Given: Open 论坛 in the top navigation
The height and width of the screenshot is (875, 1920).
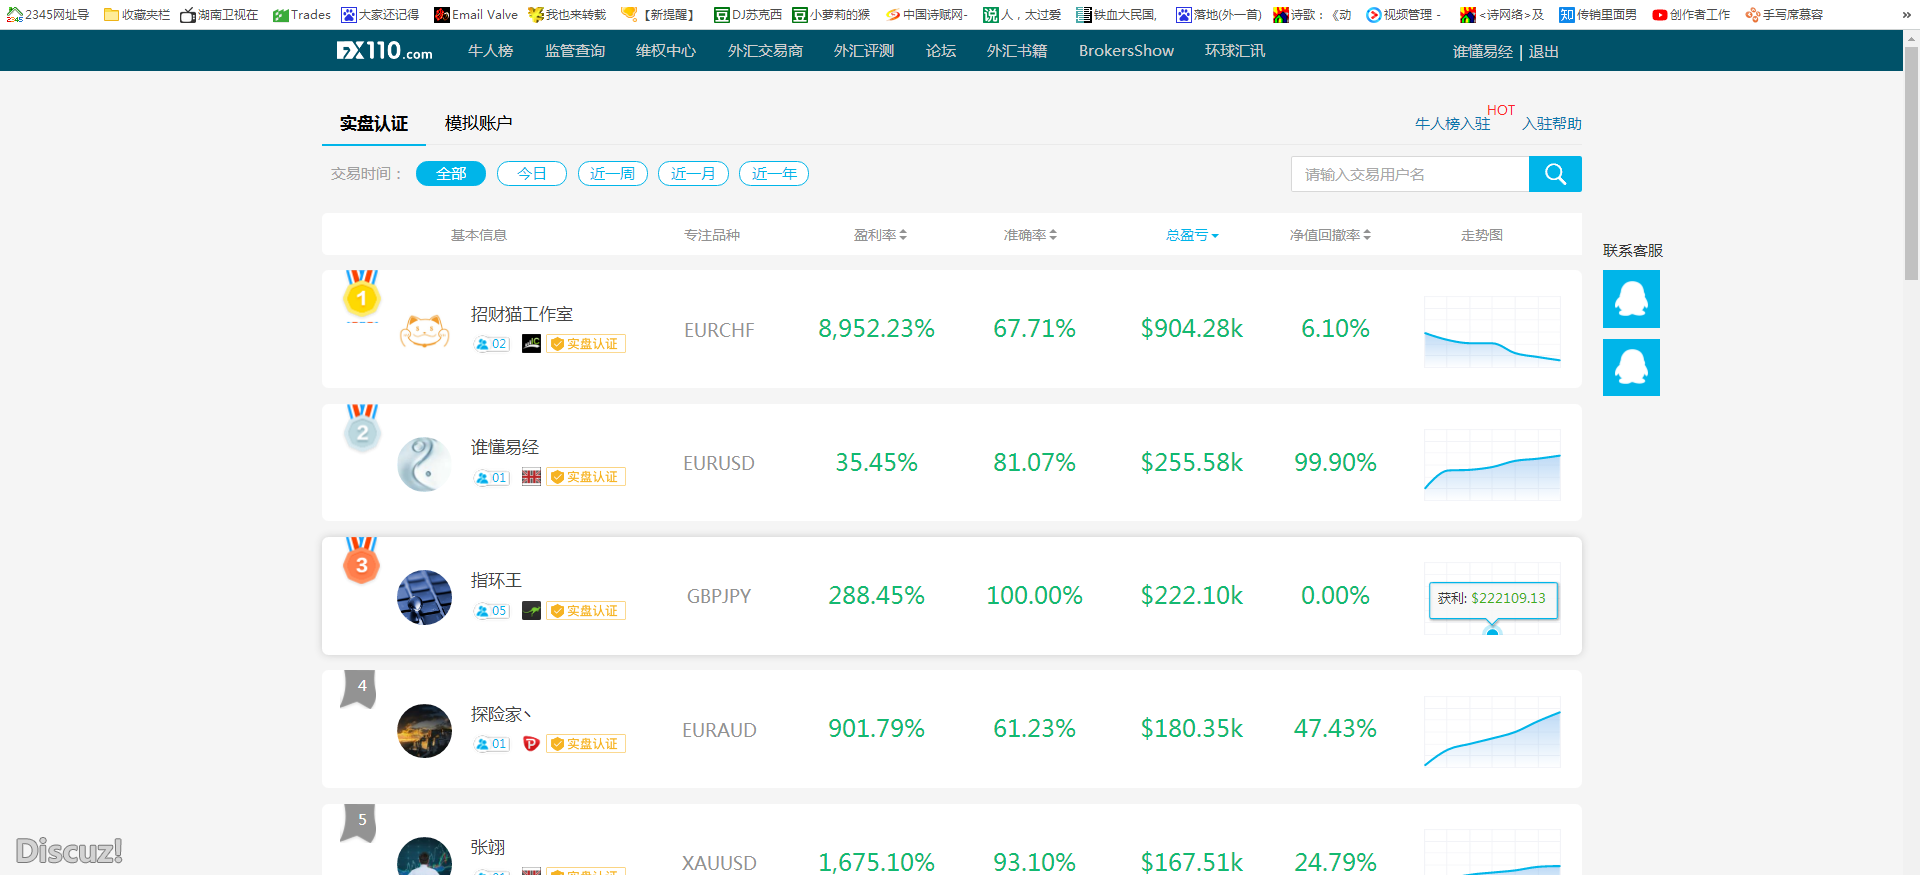Looking at the screenshot, I should pos(941,51).
